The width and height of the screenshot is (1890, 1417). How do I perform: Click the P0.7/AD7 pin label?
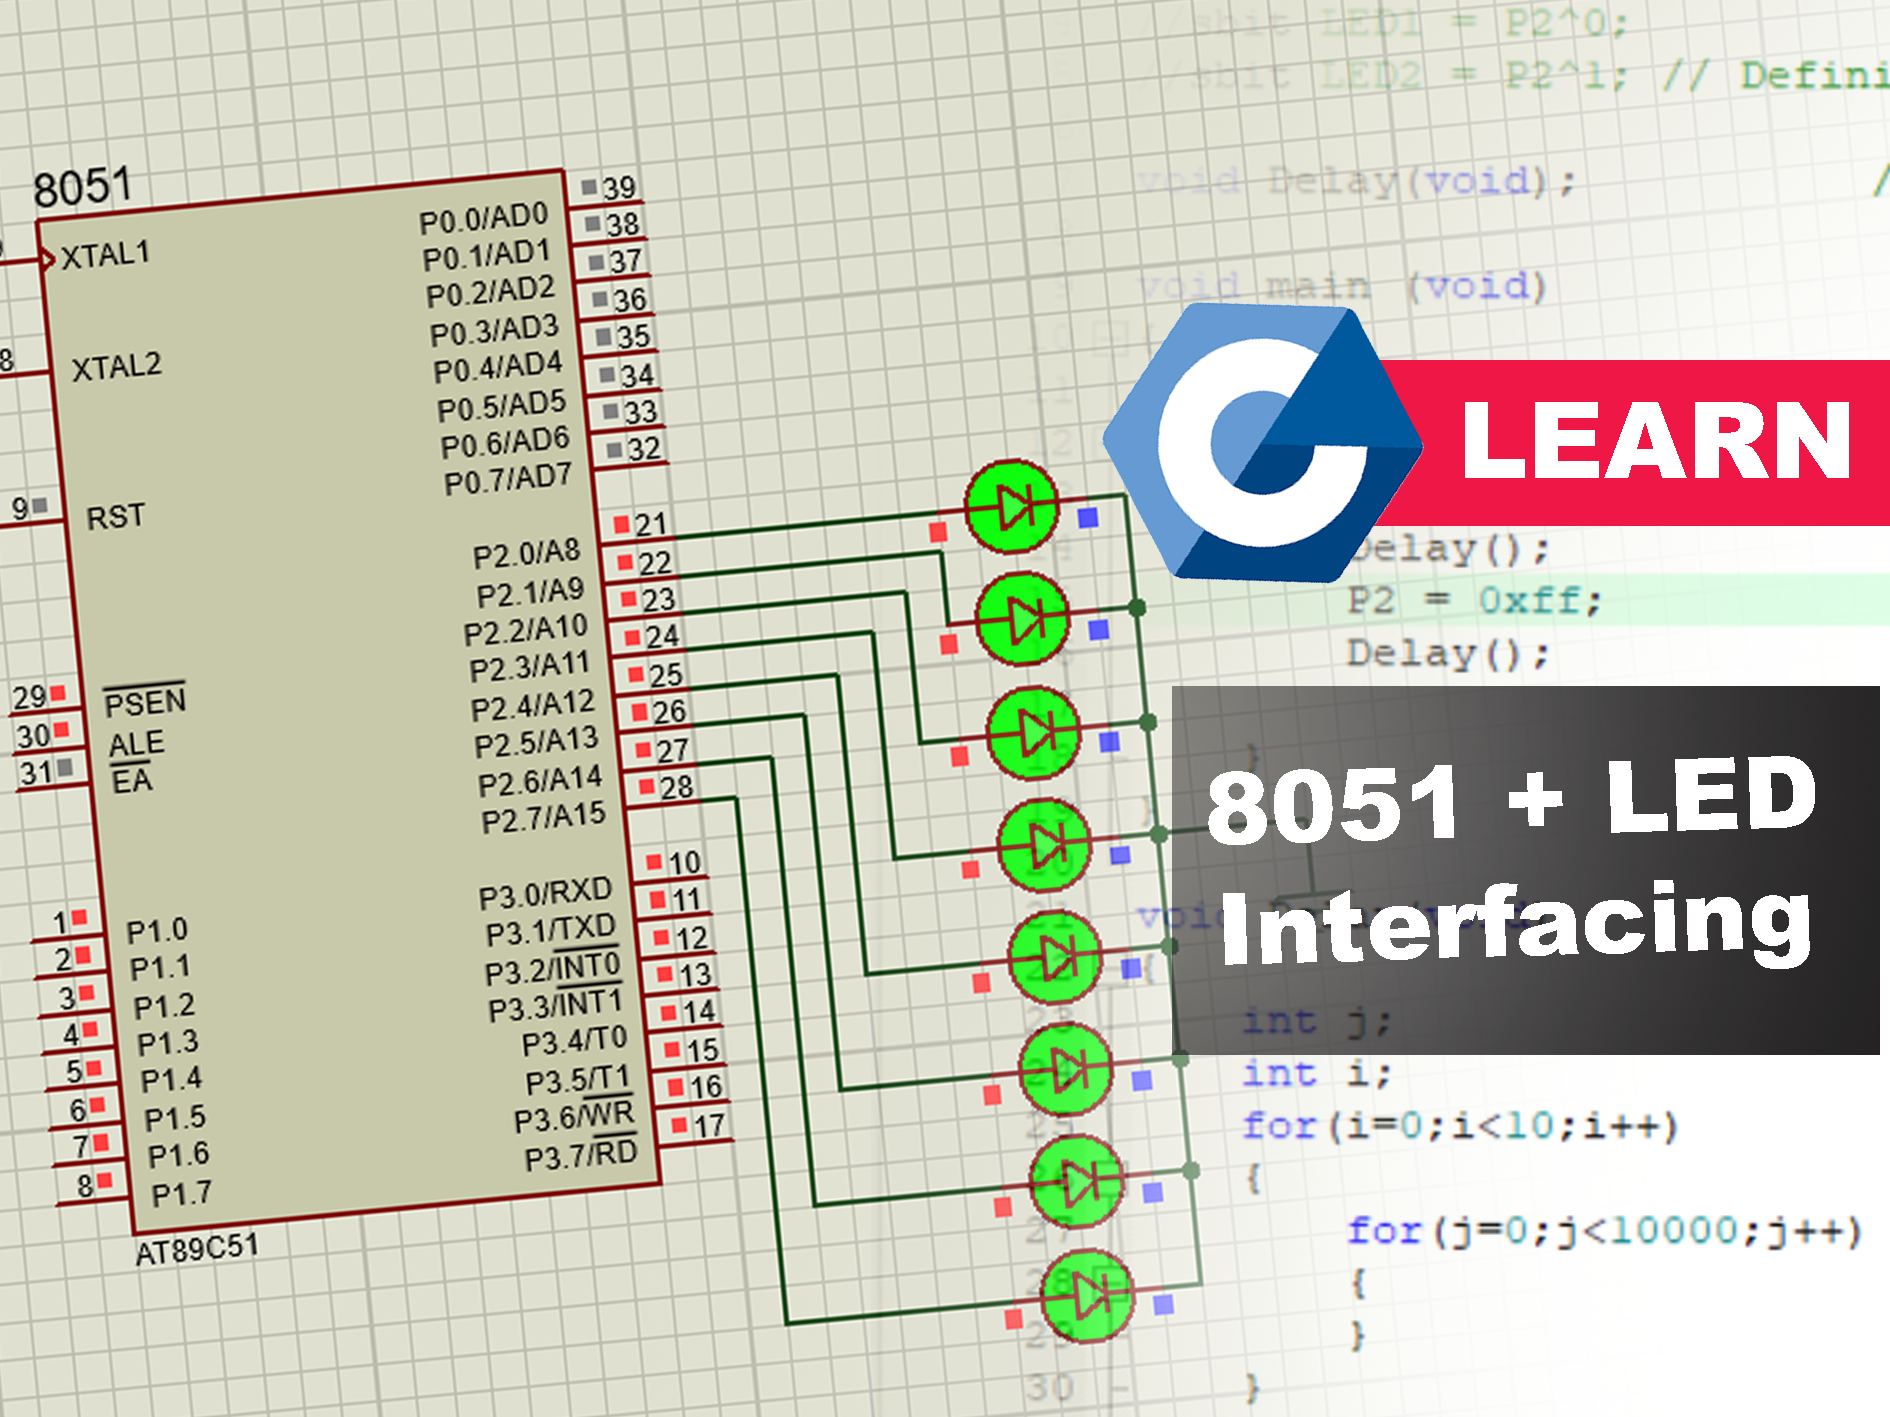coord(508,480)
